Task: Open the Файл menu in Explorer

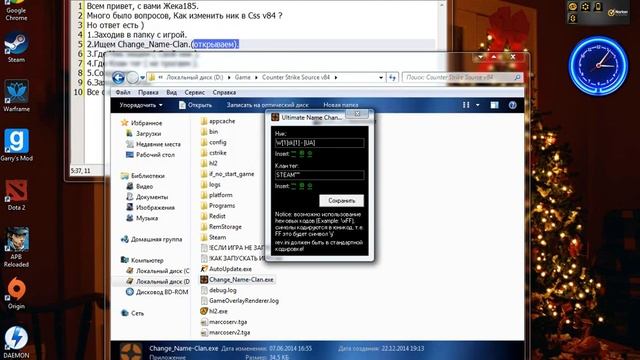Action: pos(123,92)
